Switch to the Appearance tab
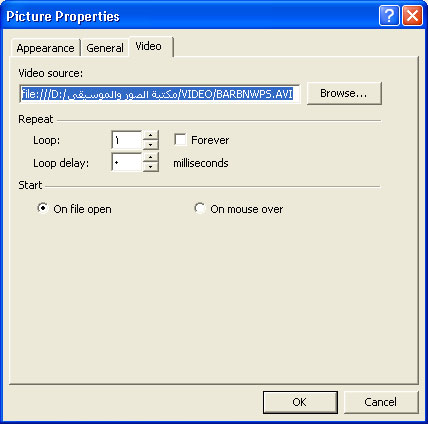The width and height of the screenshot is (428, 424). point(46,48)
